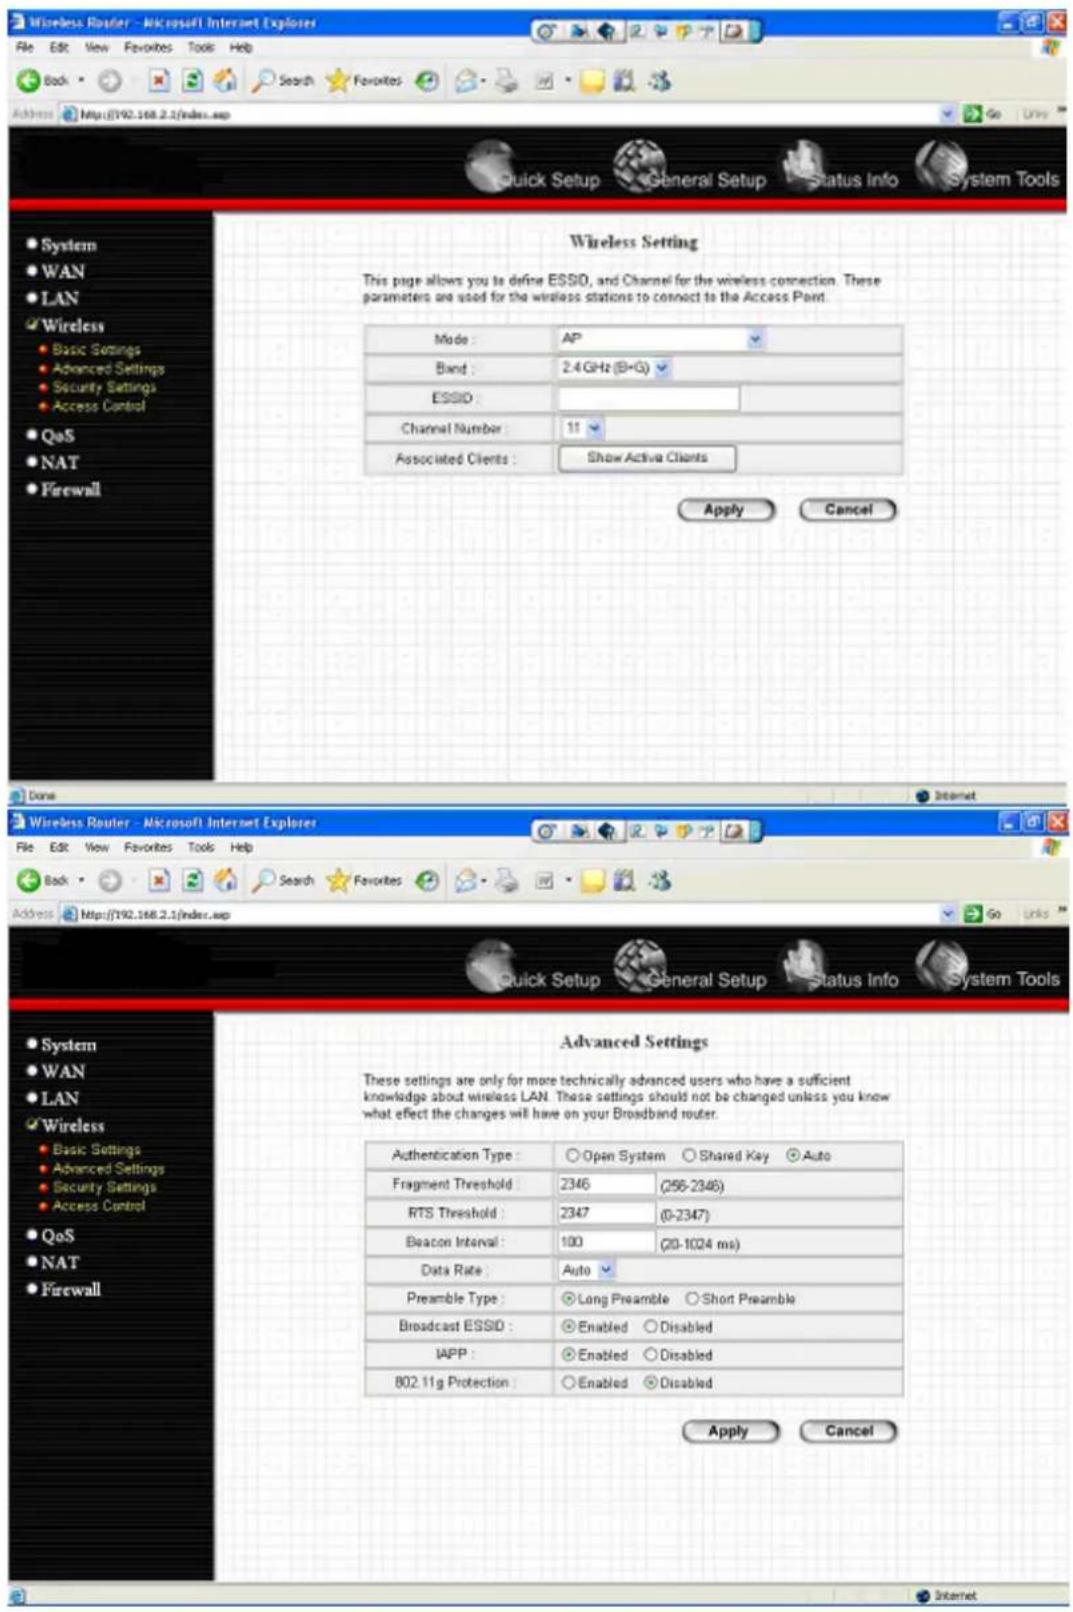Viewport: 1073px width, 1612px height.
Task: Expand address bar dropdown in lower window
Action: tap(948, 914)
